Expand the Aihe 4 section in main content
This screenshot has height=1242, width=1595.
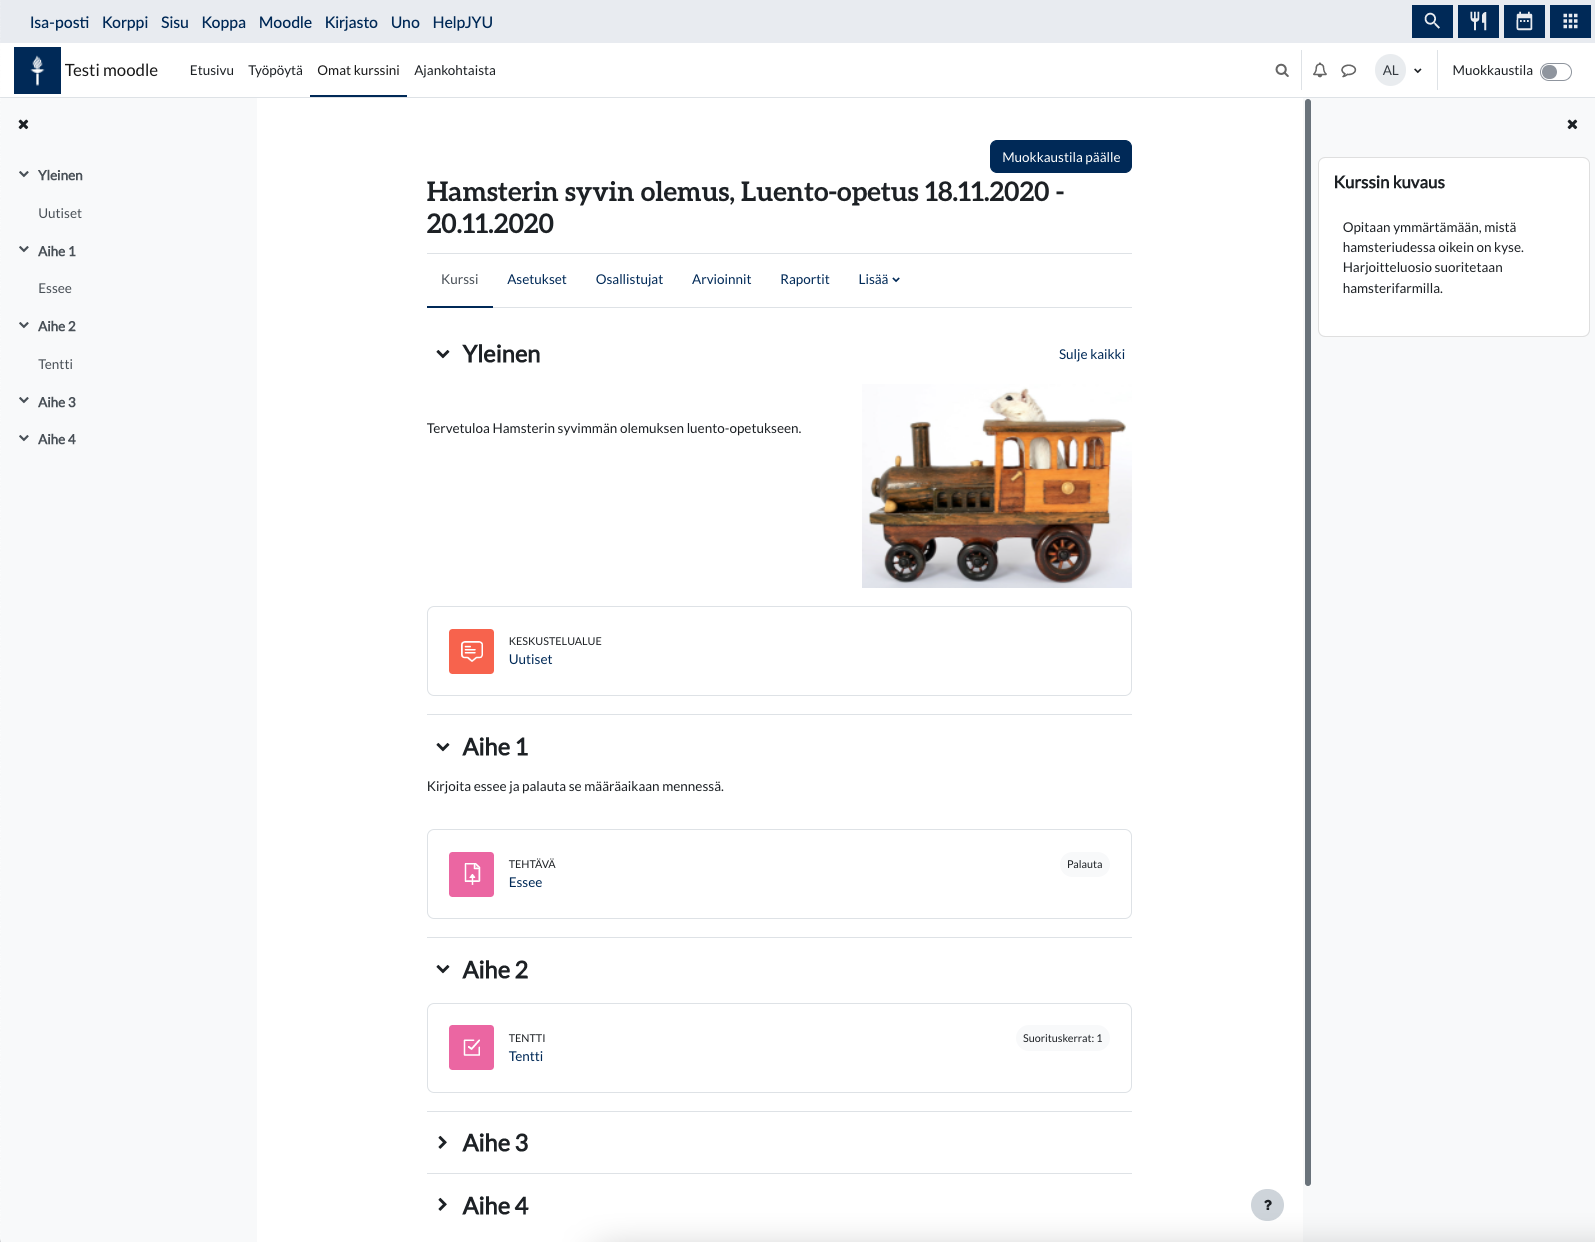click(x=442, y=1206)
